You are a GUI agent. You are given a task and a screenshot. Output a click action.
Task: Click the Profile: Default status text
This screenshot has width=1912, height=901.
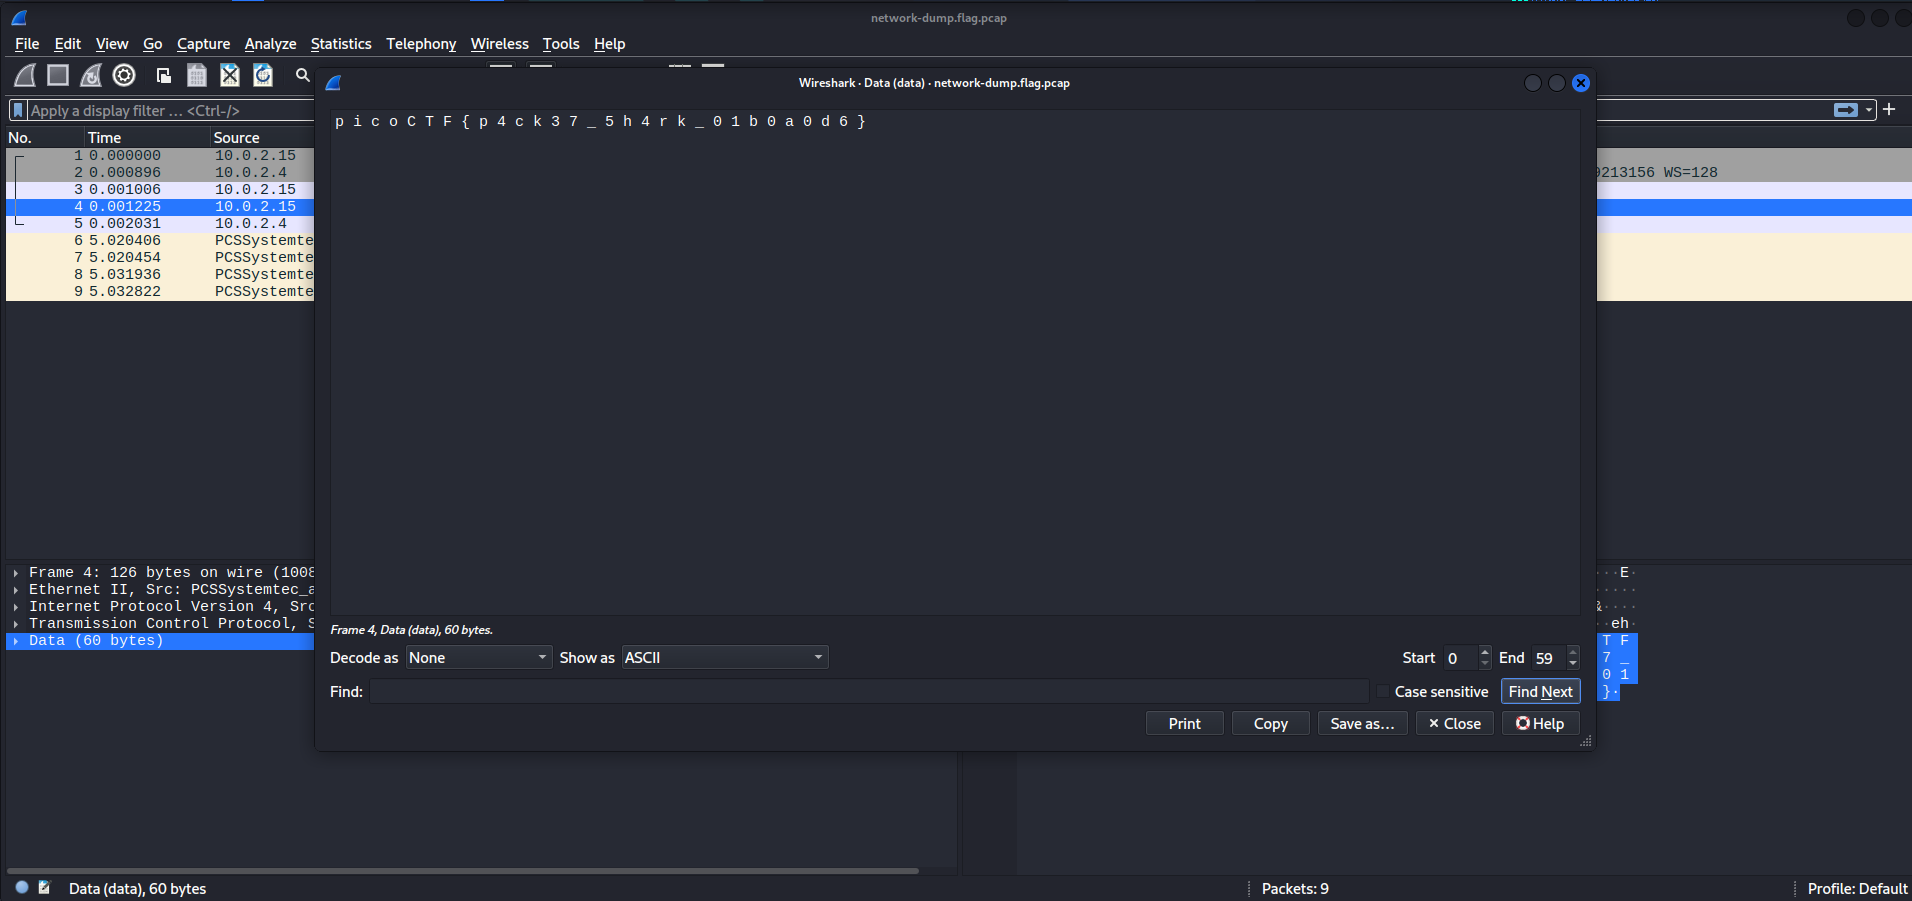click(x=1857, y=888)
